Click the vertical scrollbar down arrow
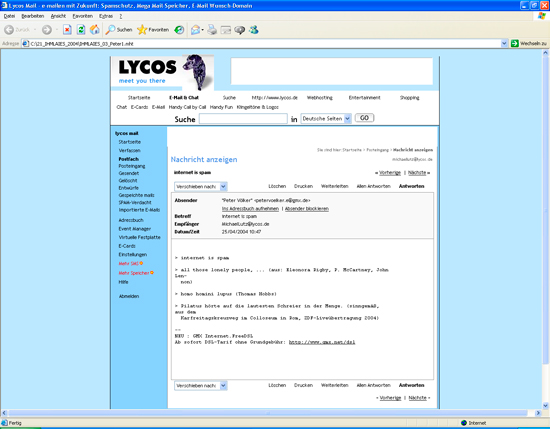The height and width of the screenshot is (429, 550). pos(545,405)
